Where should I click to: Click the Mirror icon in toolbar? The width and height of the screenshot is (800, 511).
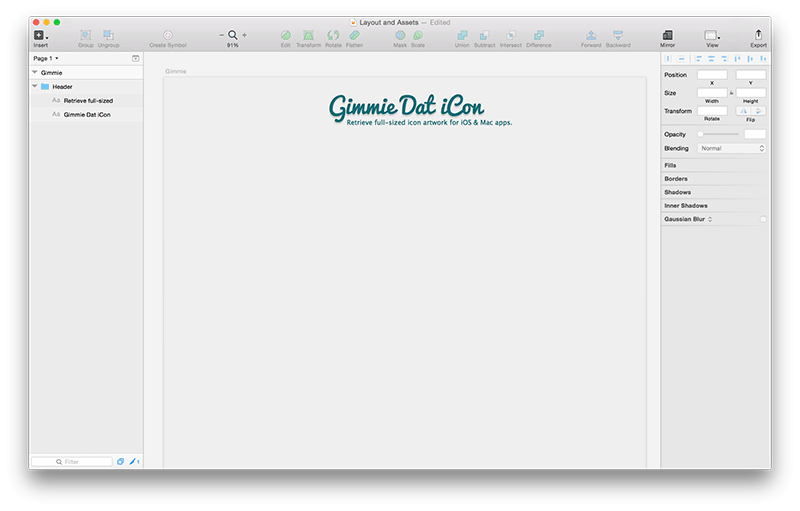667,36
